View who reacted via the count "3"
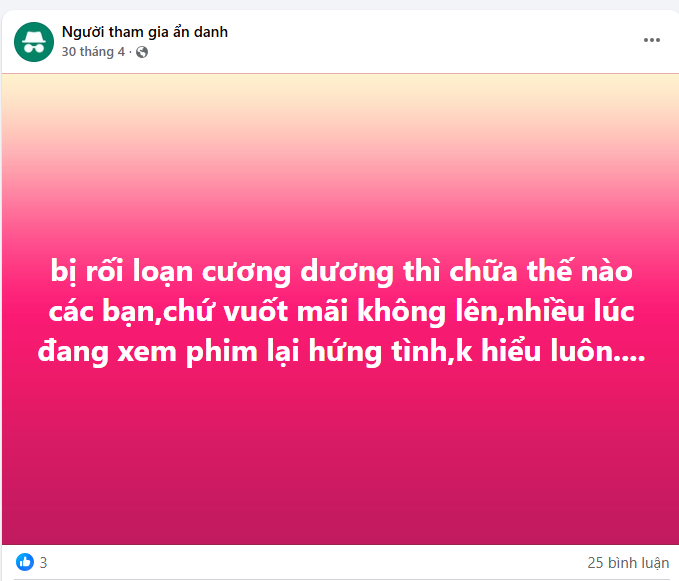679x581 pixels. pos(43,562)
